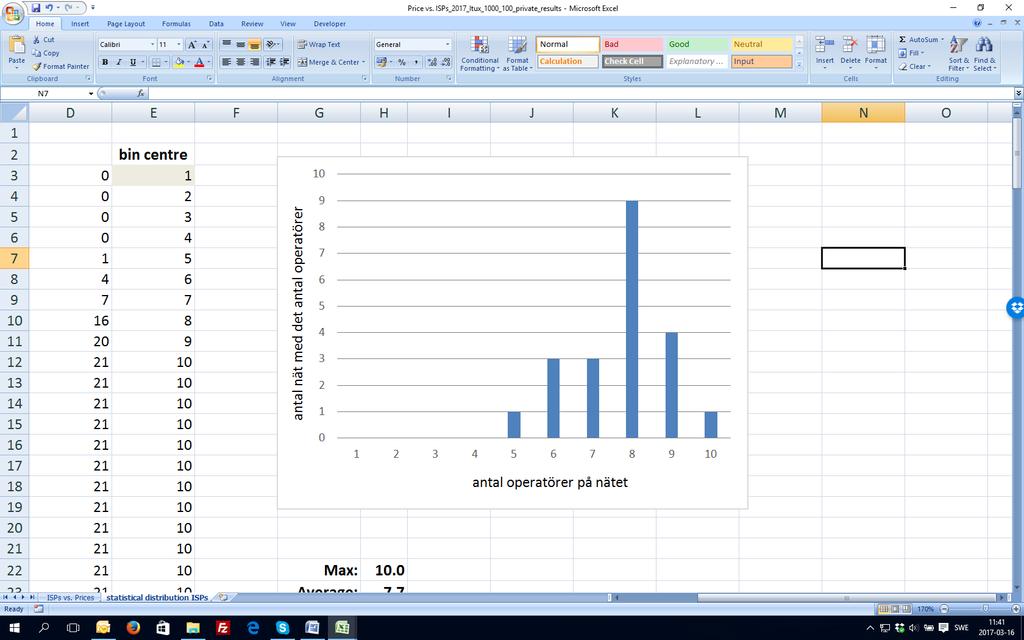Open FileZilla from the taskbar
1024x640 pixels.
tap(223, 628)
